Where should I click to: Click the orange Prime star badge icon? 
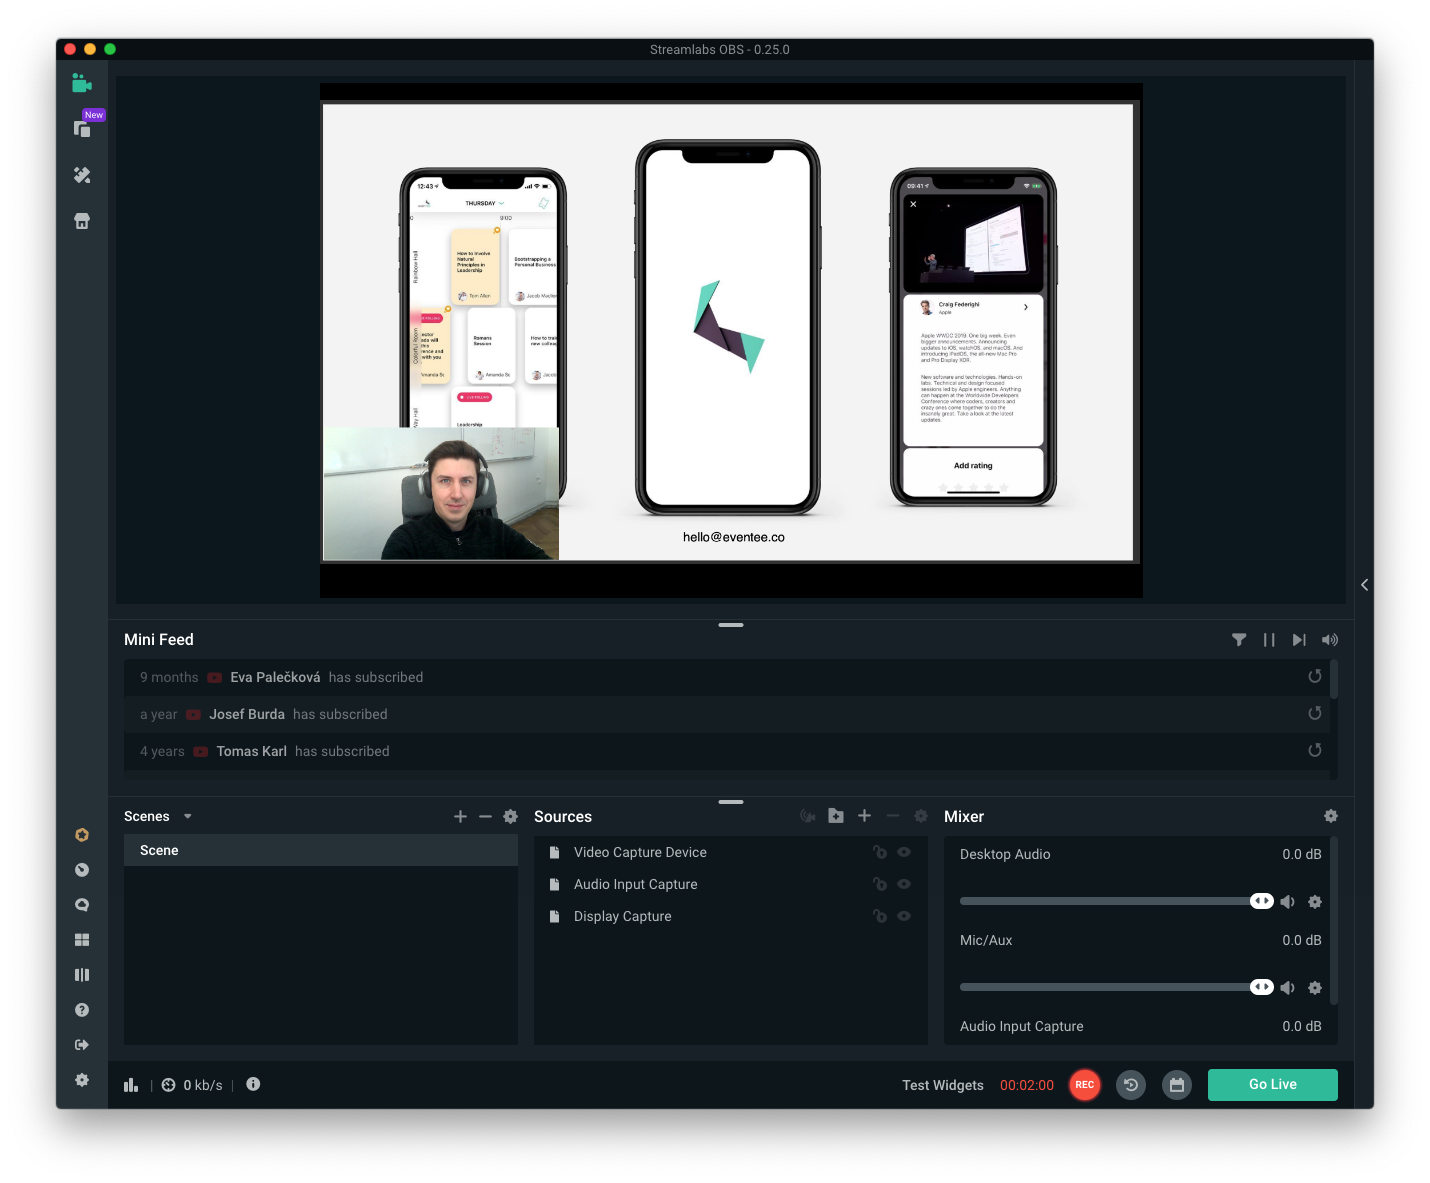pos(82,835)
